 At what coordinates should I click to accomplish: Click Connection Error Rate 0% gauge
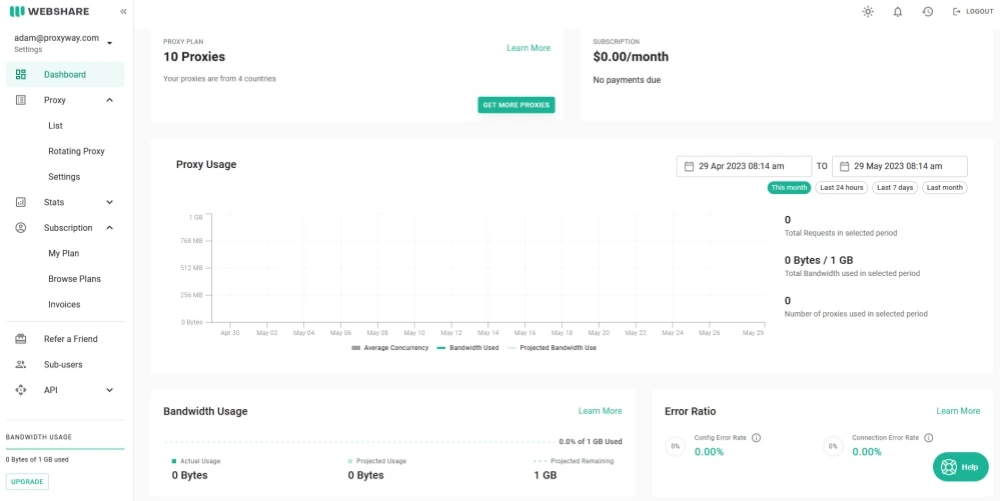[x=833, y=446]
